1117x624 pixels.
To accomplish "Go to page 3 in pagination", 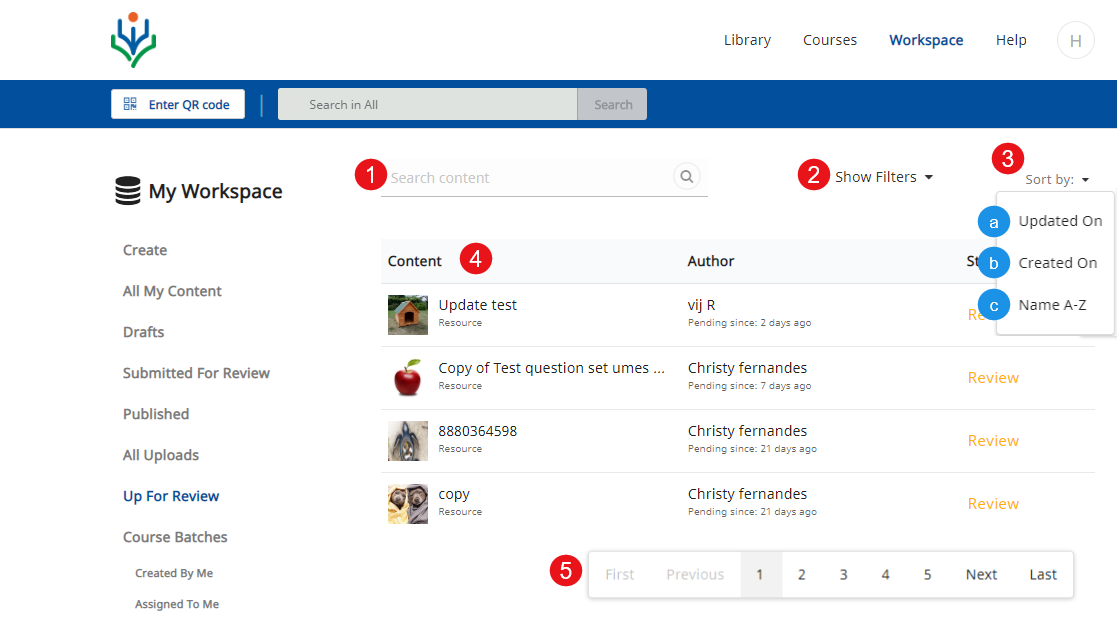I will click(x=843, y=575).
